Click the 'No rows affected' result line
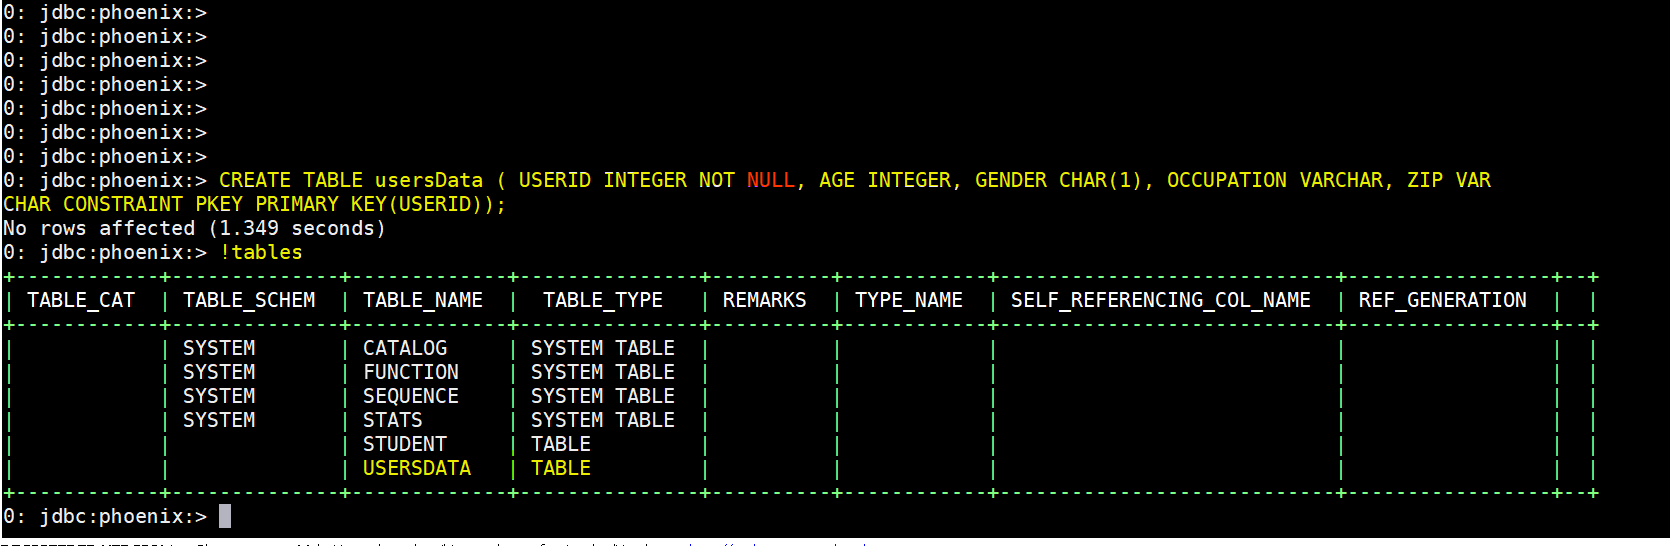This screenshot has width=1670, height=546. pyautogui.click(x=194, y=228)
